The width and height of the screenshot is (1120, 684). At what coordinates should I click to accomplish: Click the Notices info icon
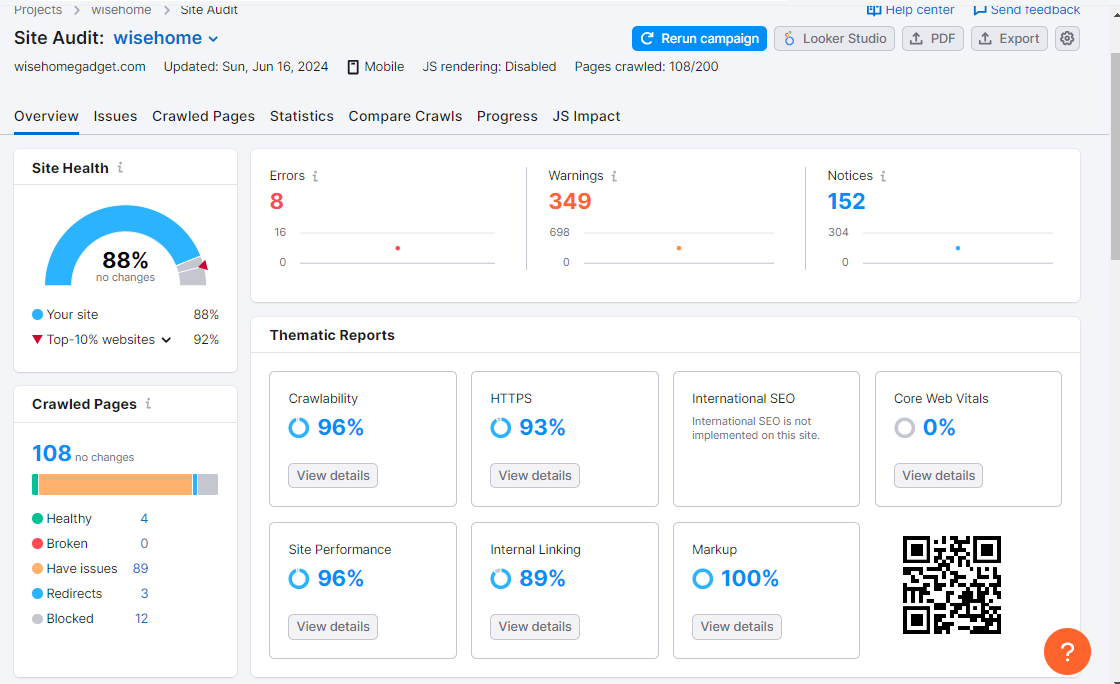pyautogui.click(x=883, y=176)
